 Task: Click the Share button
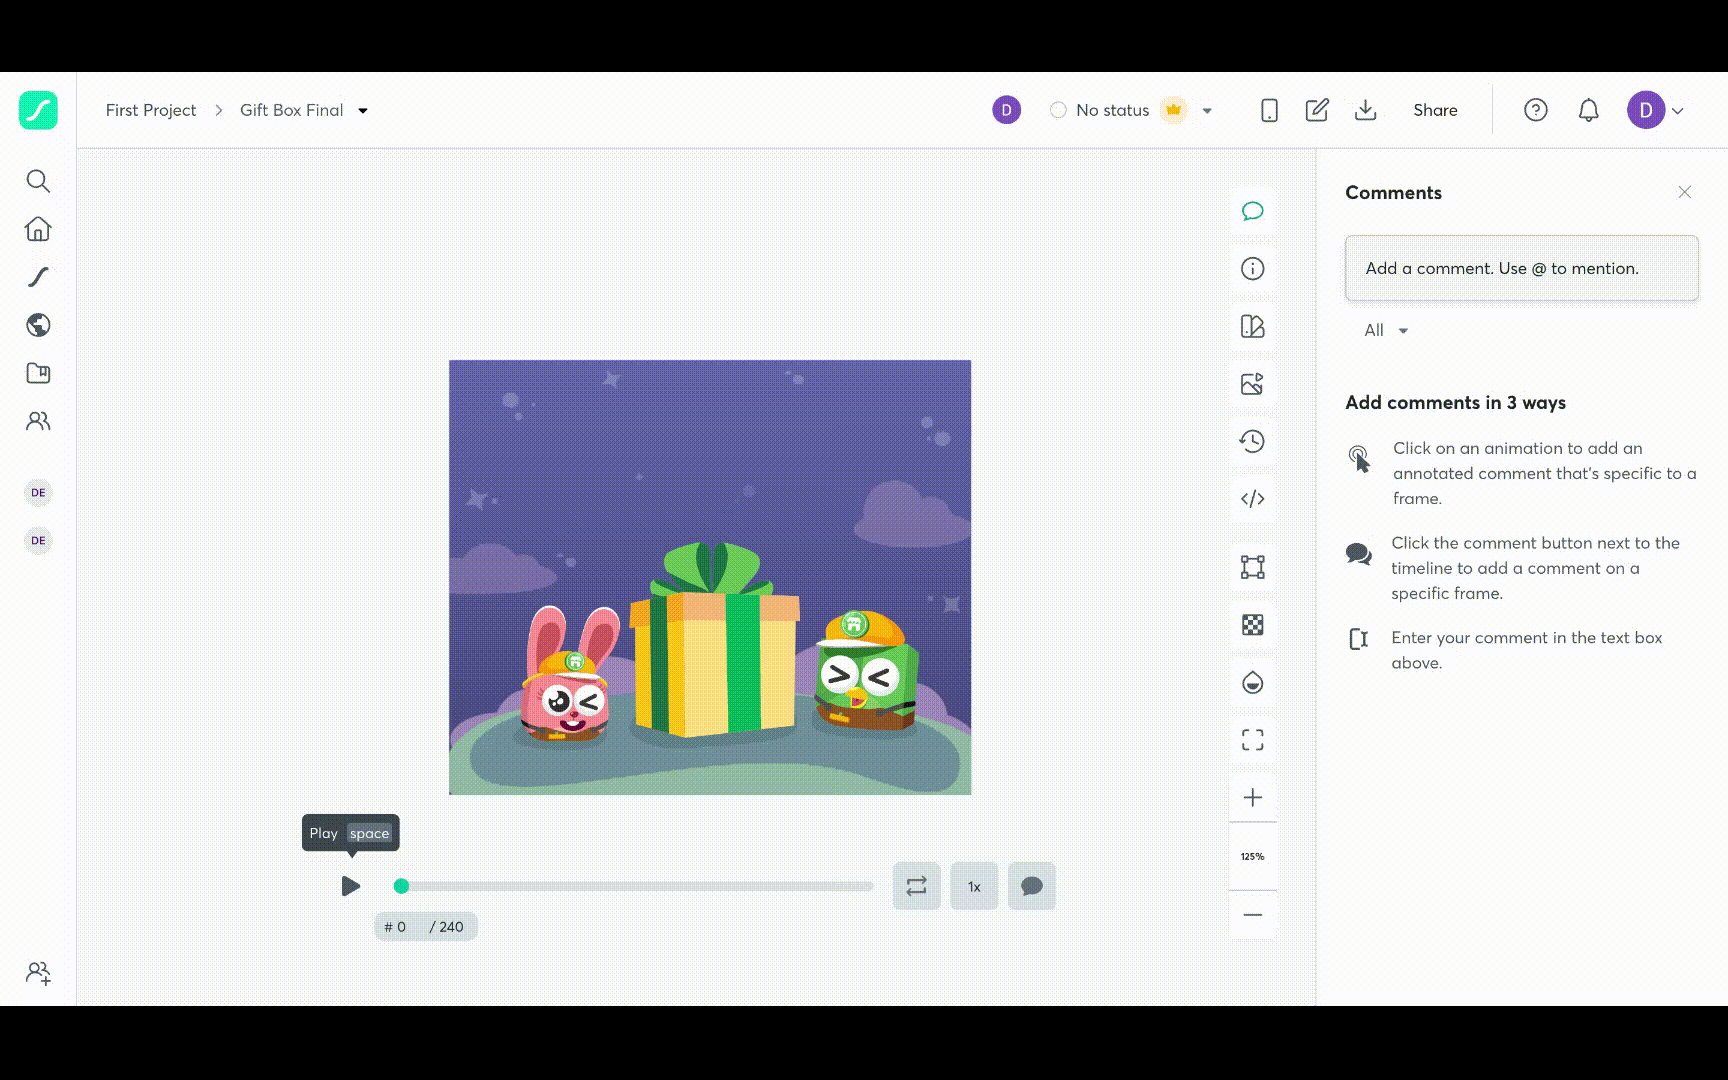click(1435, 110)
